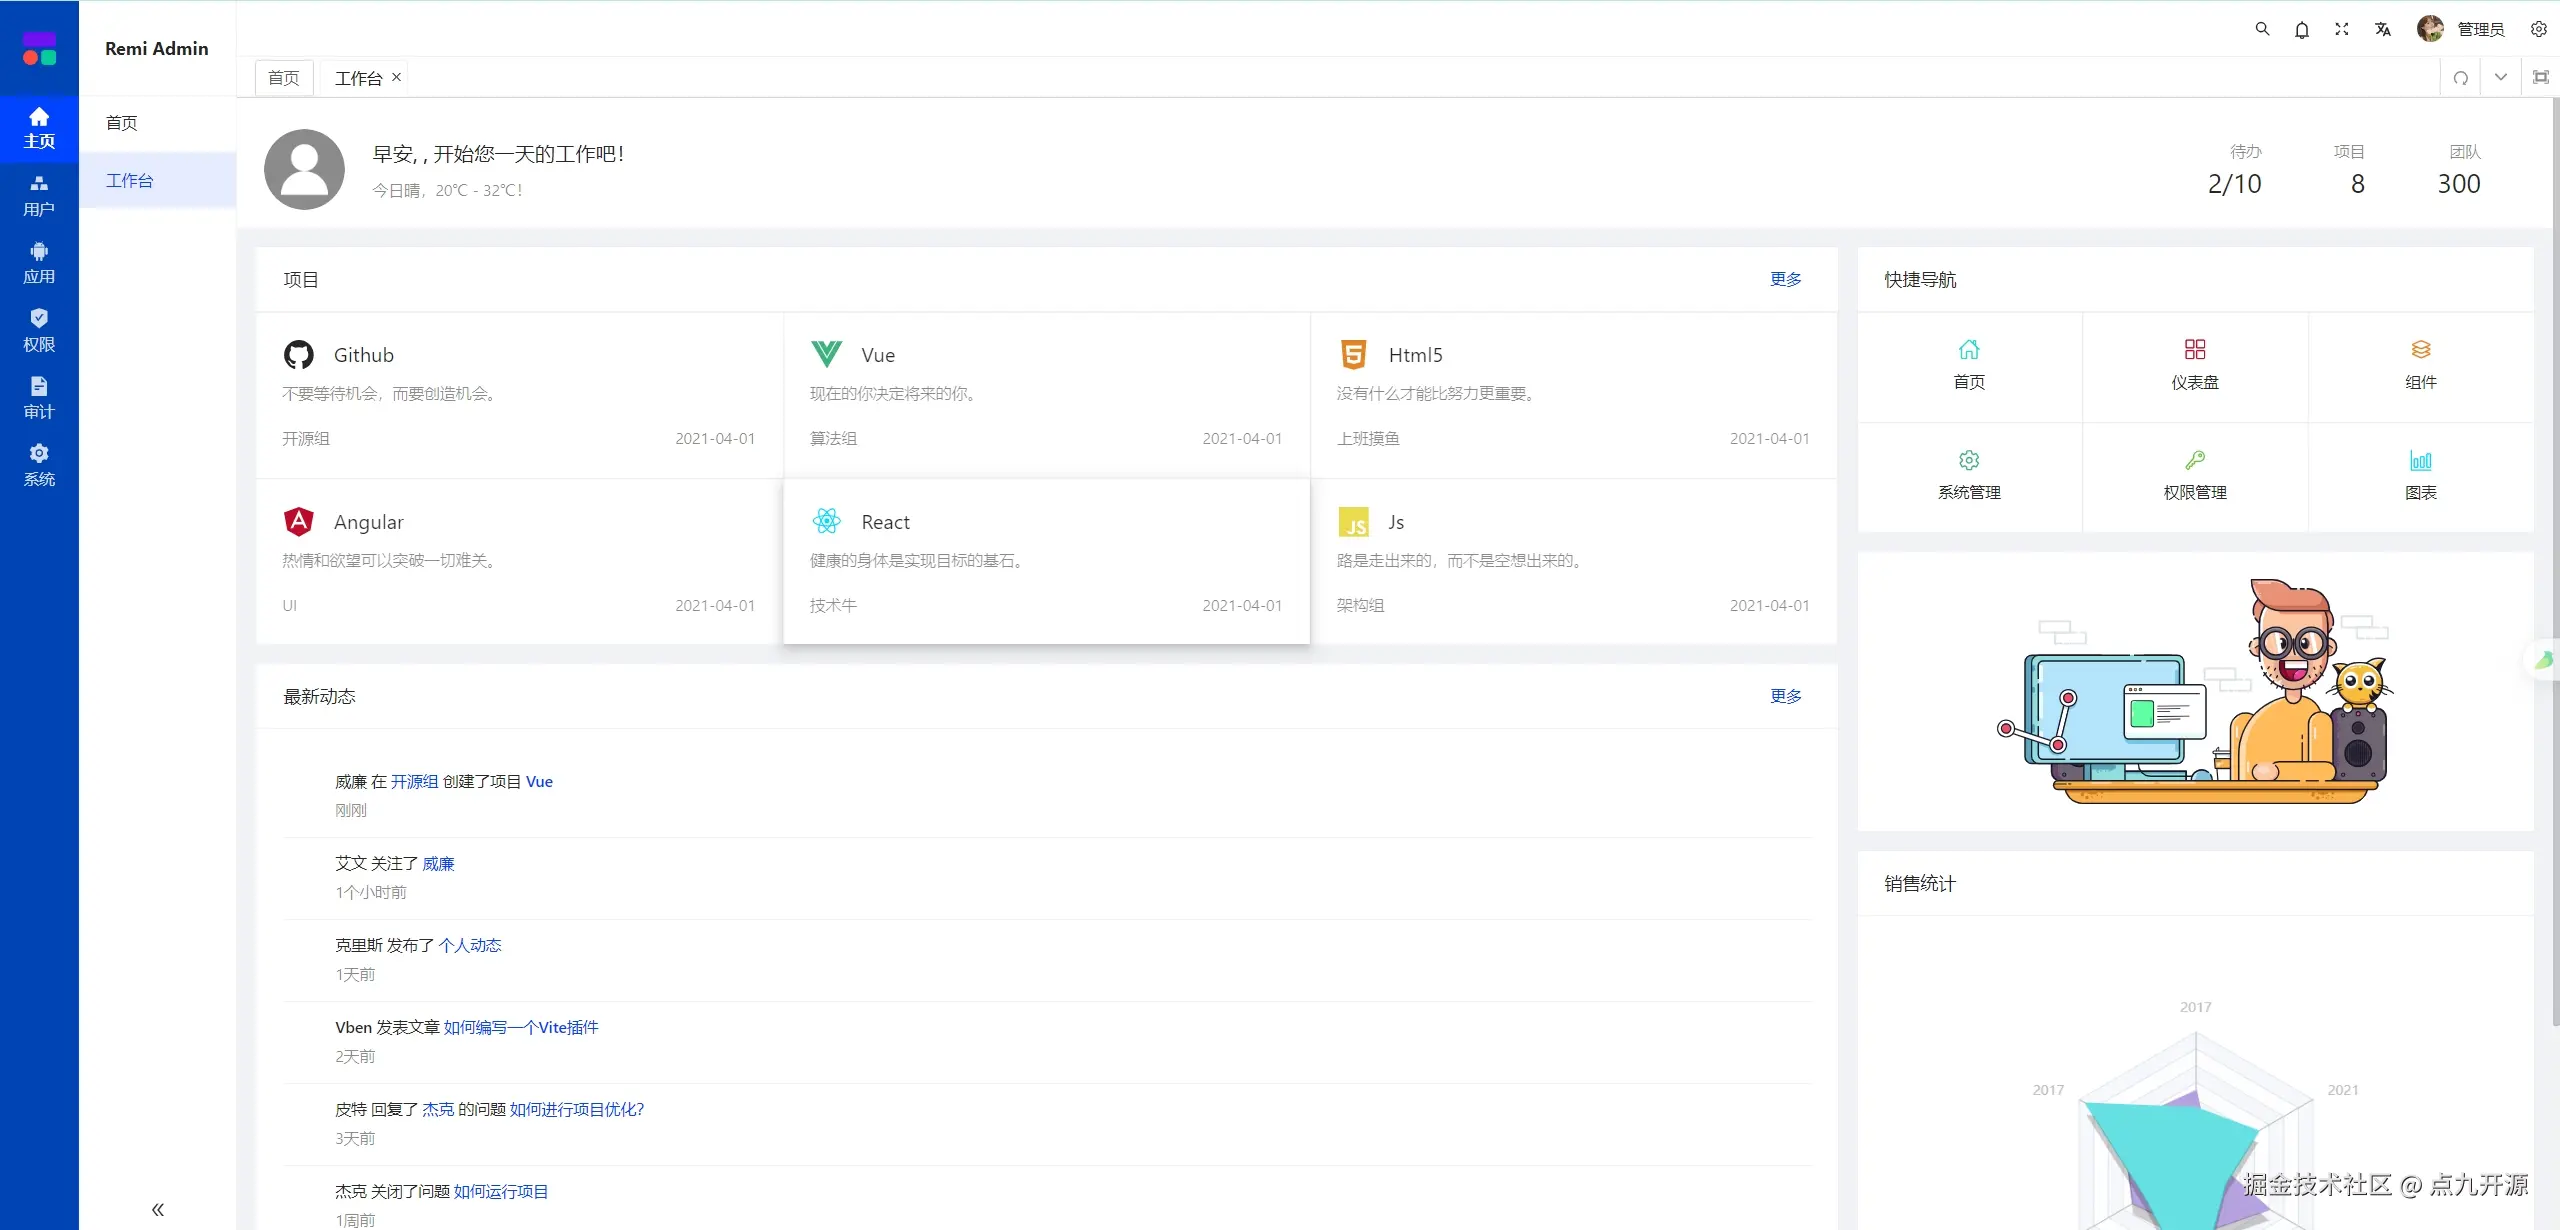The image size is (2560, 1230).
Task: Collapse the sidebar with double-chevron
Action: coord(158,1209)
